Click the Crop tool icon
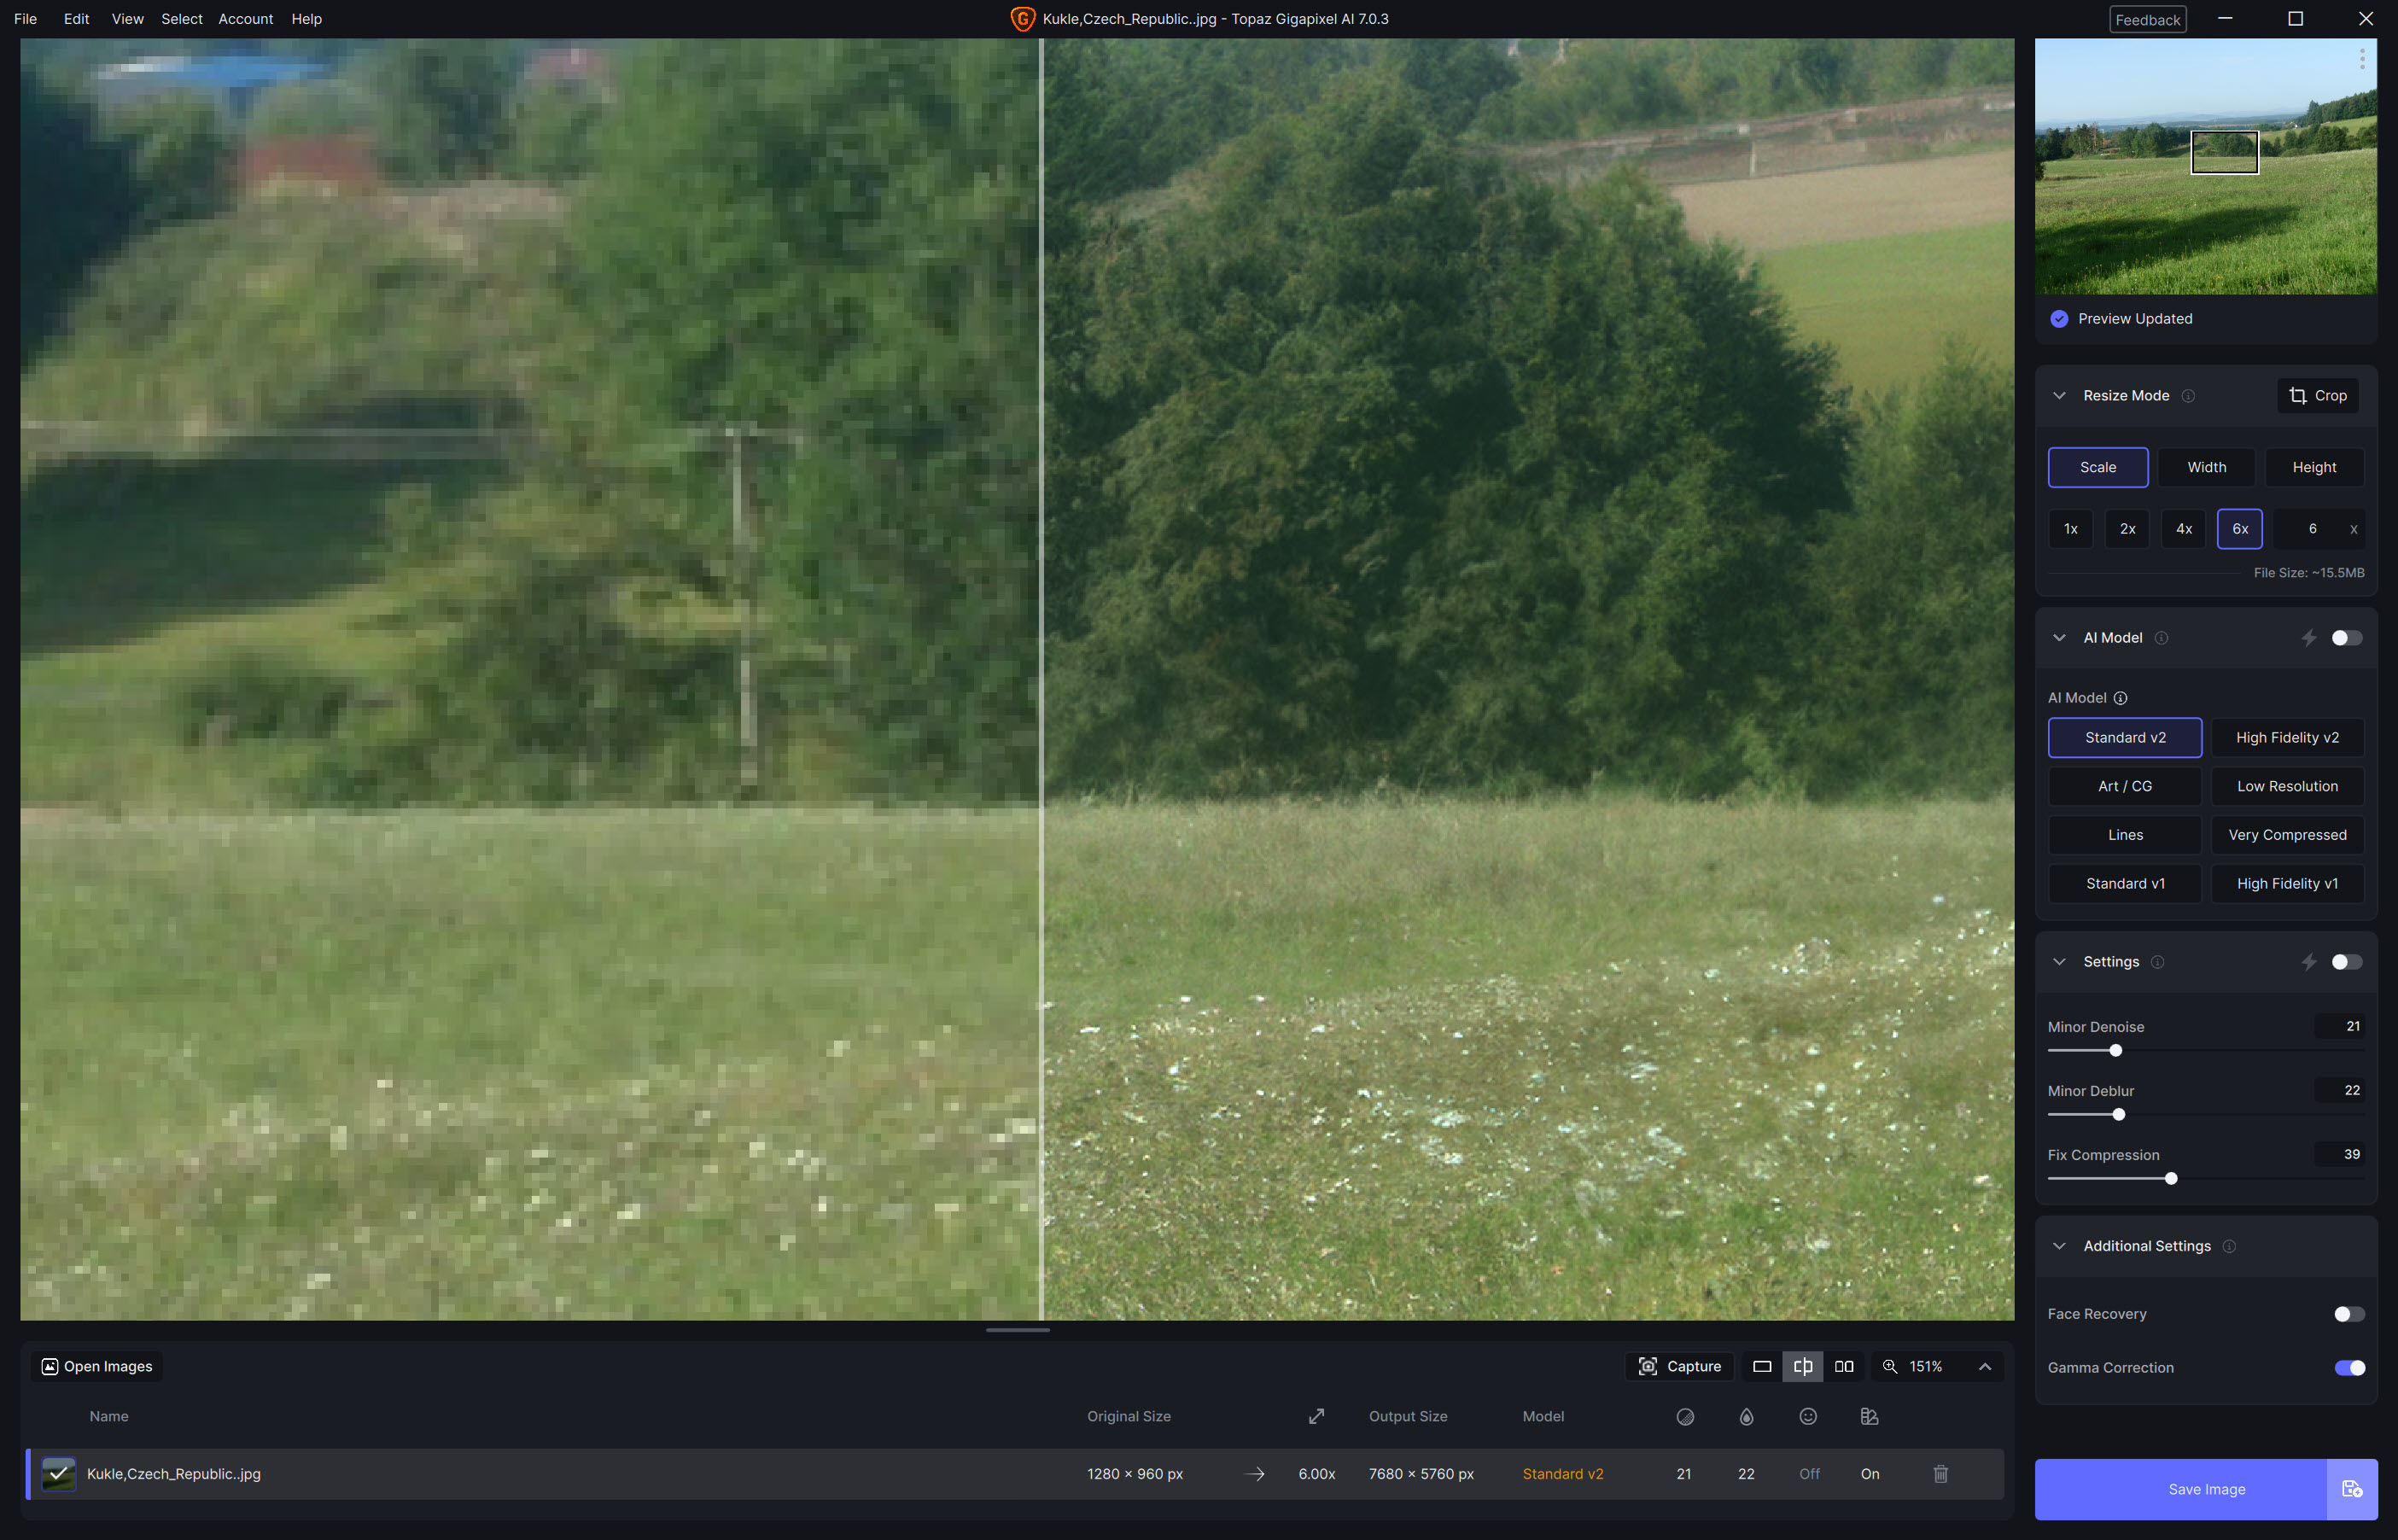2398x1540 pixels. [x=2299, y=396]
